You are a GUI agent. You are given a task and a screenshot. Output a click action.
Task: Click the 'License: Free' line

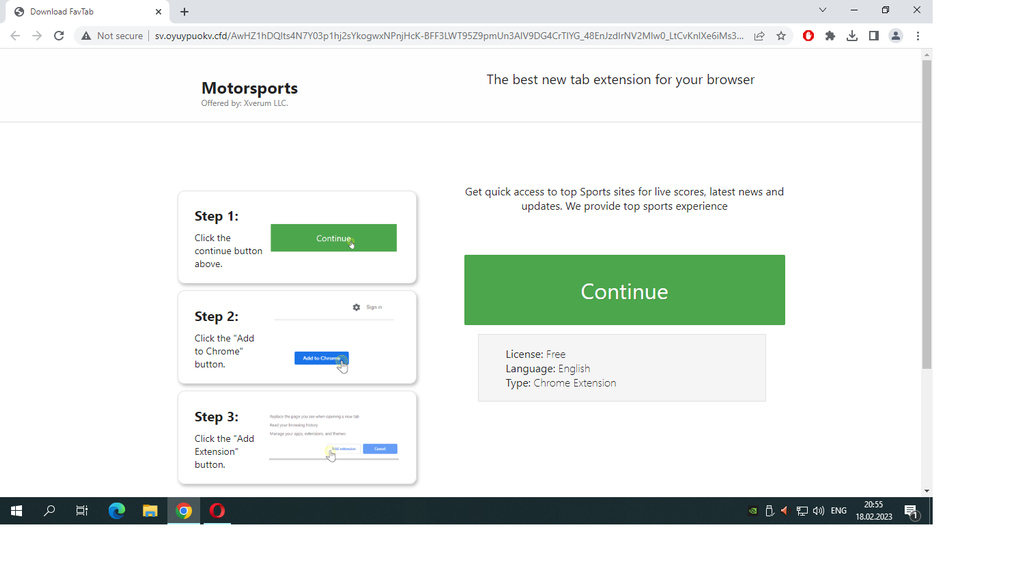536,354
